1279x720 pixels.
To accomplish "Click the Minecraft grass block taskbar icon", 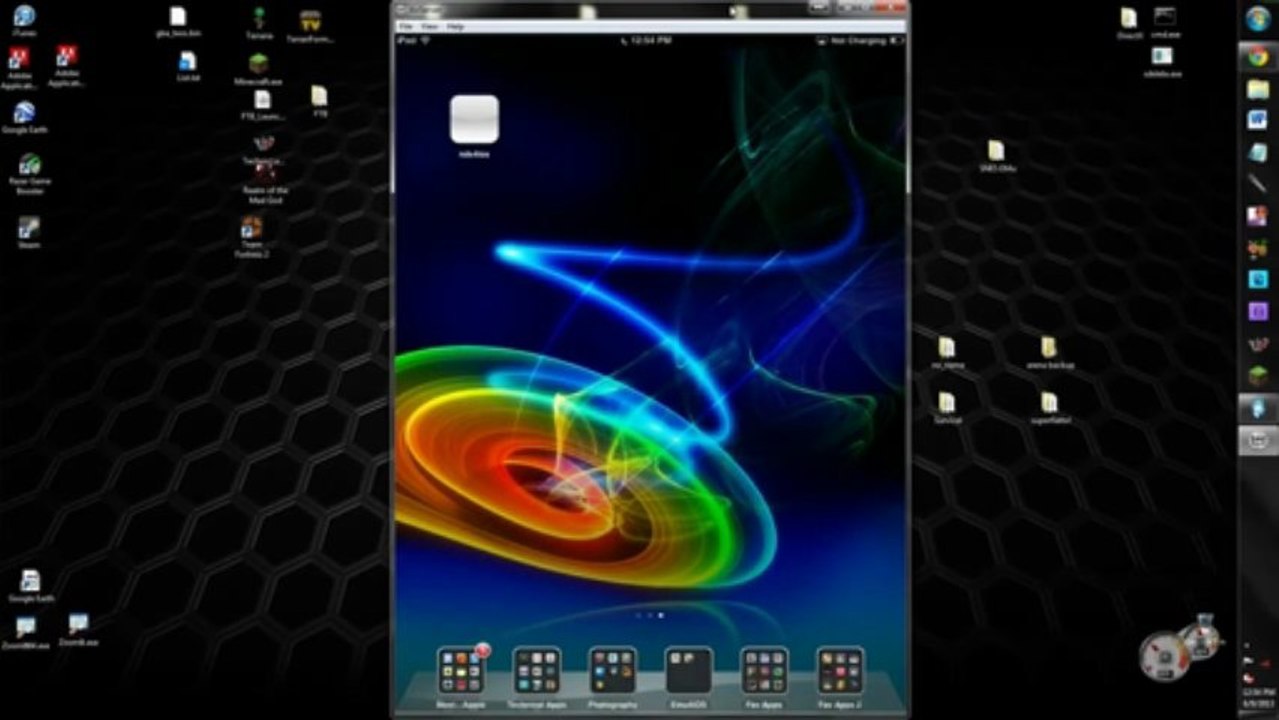I will coord(1258,376).
